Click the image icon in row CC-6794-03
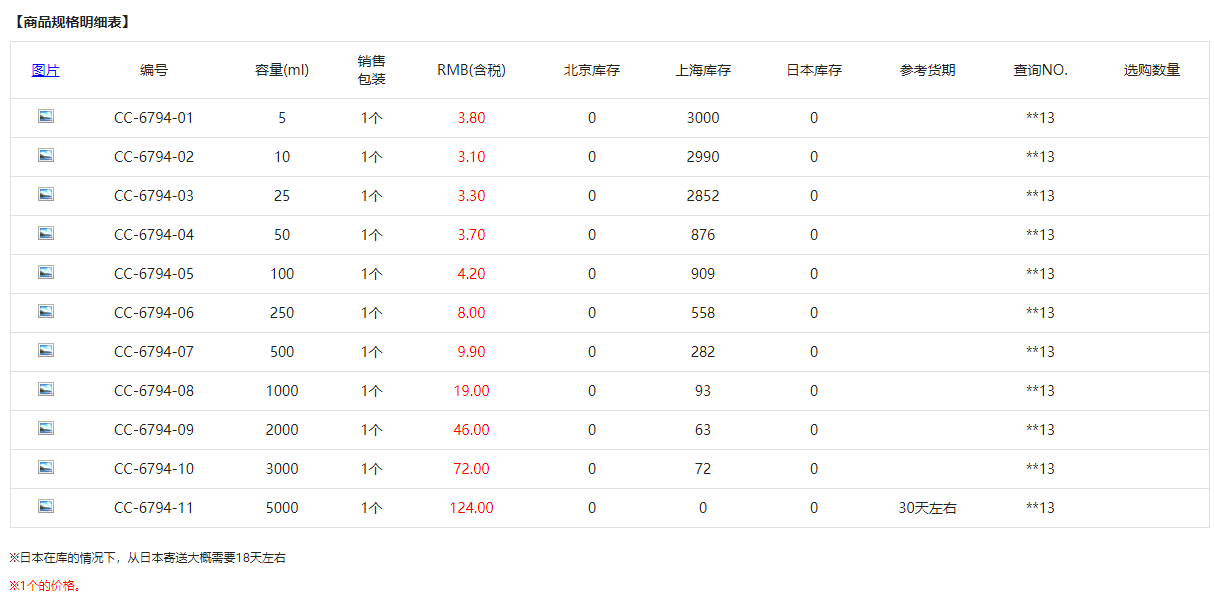Viewport: 1214px width, 607px height. 46,195
